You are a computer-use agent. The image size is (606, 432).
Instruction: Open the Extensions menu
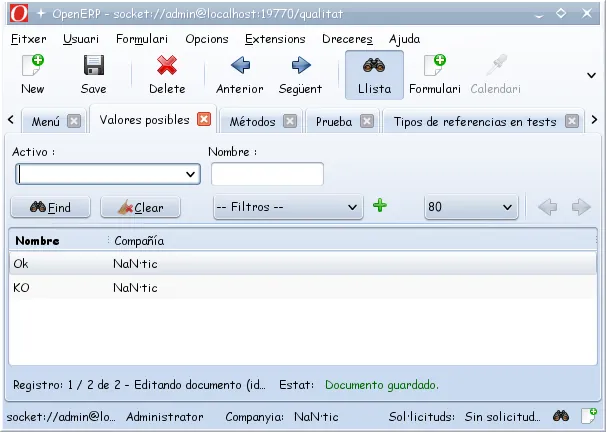coord(275,39)
